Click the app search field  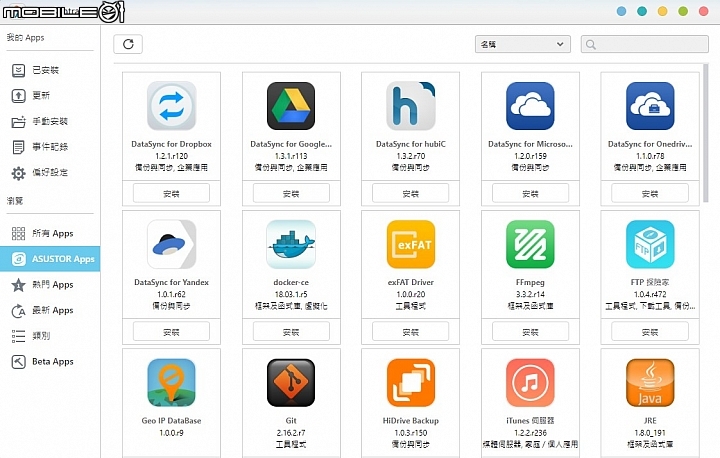pyautogui.click(x=645, y=44)
